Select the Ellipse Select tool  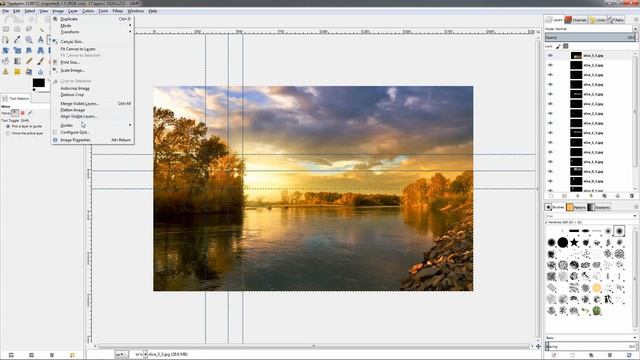pyautogui.click(x=17, y=29)
